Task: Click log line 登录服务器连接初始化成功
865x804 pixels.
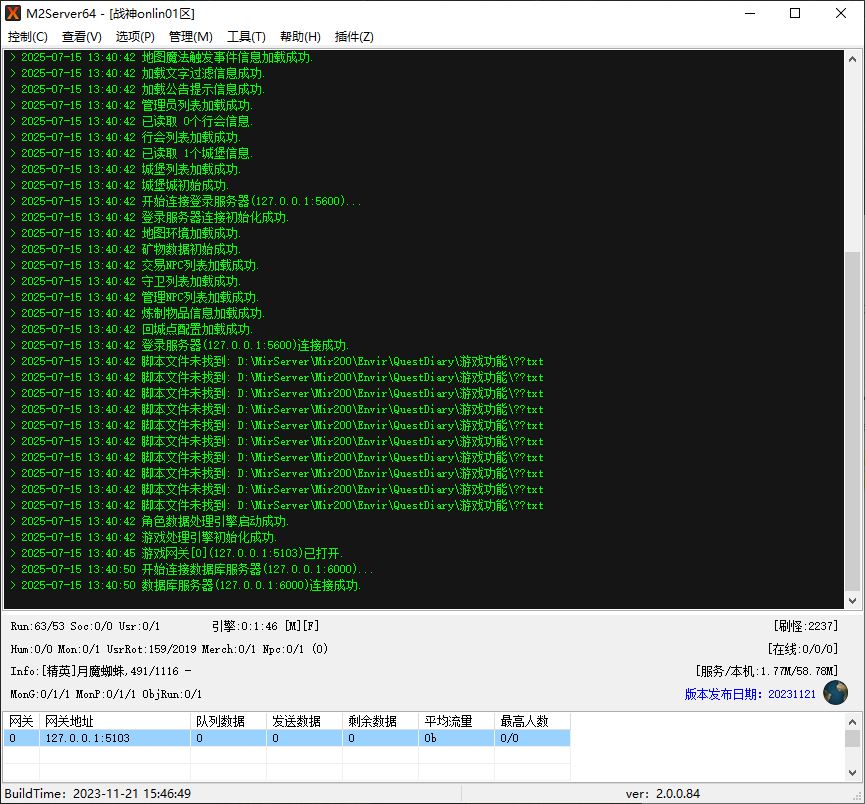Action: 149,217
